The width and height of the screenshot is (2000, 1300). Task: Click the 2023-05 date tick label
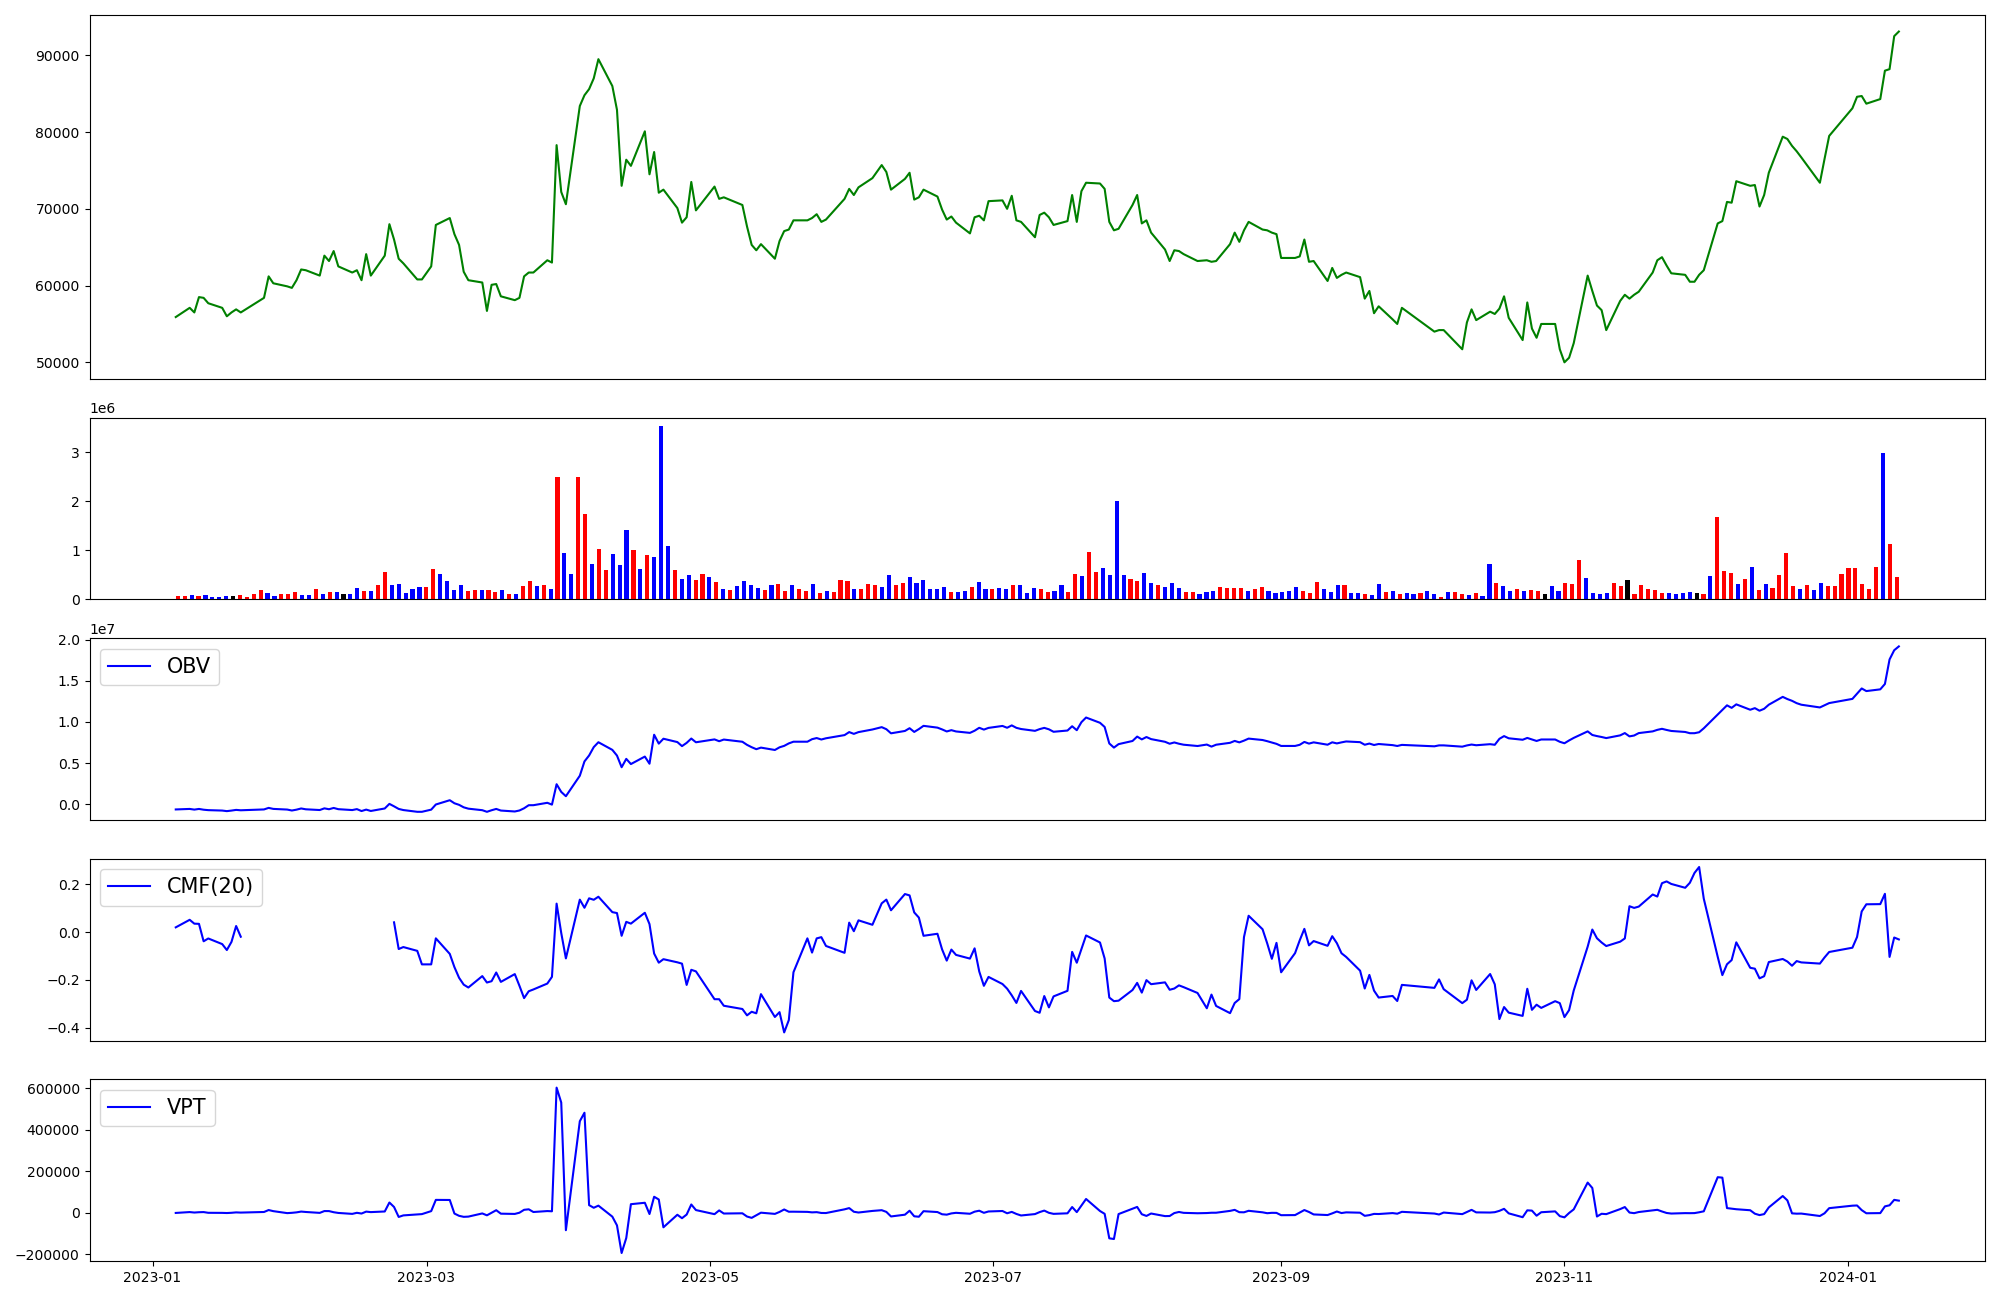click(710, 1277)
